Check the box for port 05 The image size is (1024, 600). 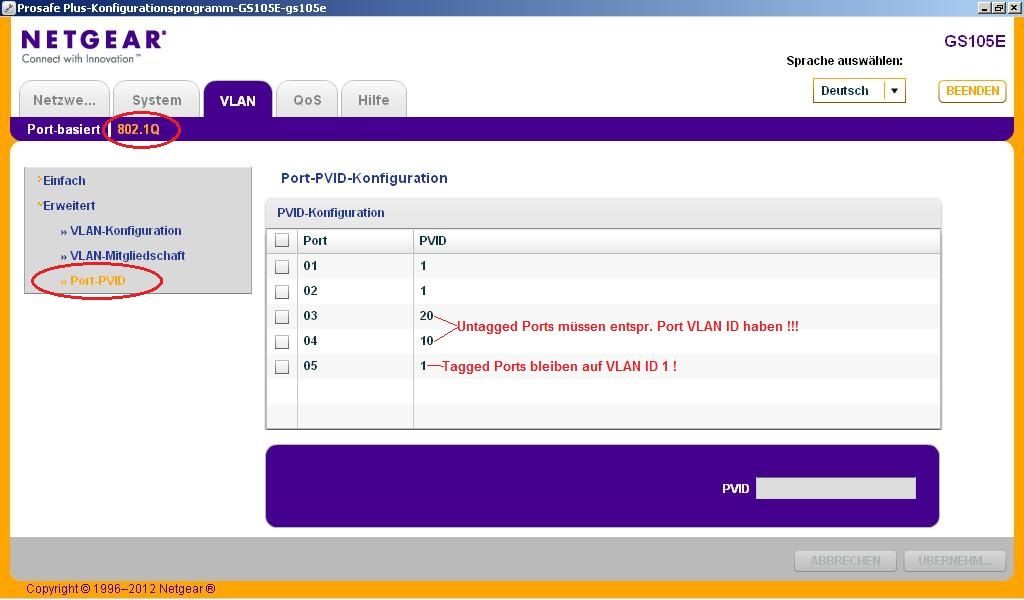282,366
